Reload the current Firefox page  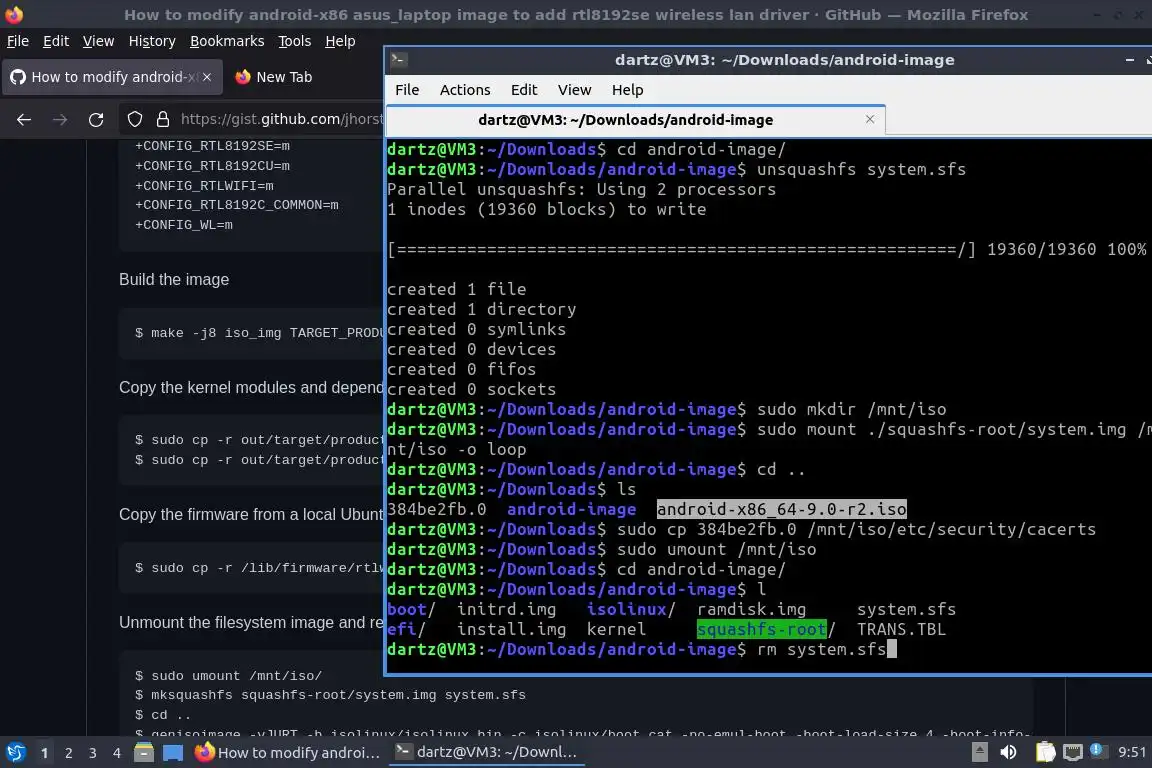pyautogui.click(x=96, y=120)
